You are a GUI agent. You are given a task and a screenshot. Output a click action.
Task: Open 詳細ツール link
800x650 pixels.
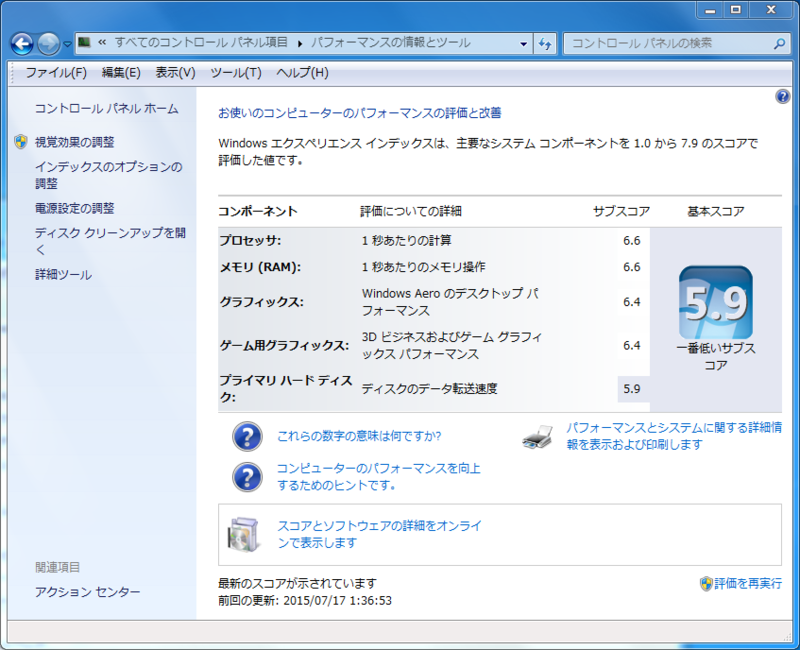[63, 275]
